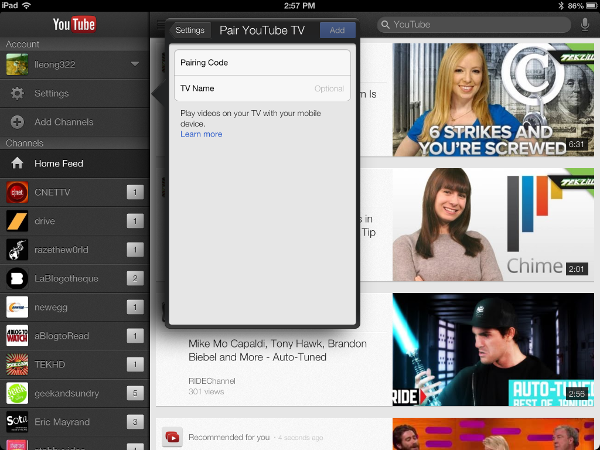Select the Home Feed house icon
Screen dimensions: 600x450
click(17, 163)
